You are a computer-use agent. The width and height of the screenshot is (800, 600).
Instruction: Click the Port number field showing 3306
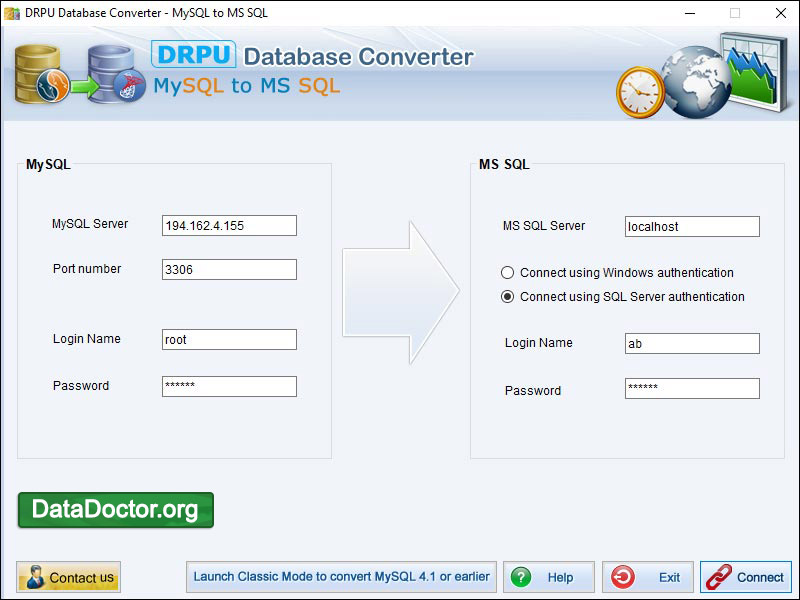(228, 269)
